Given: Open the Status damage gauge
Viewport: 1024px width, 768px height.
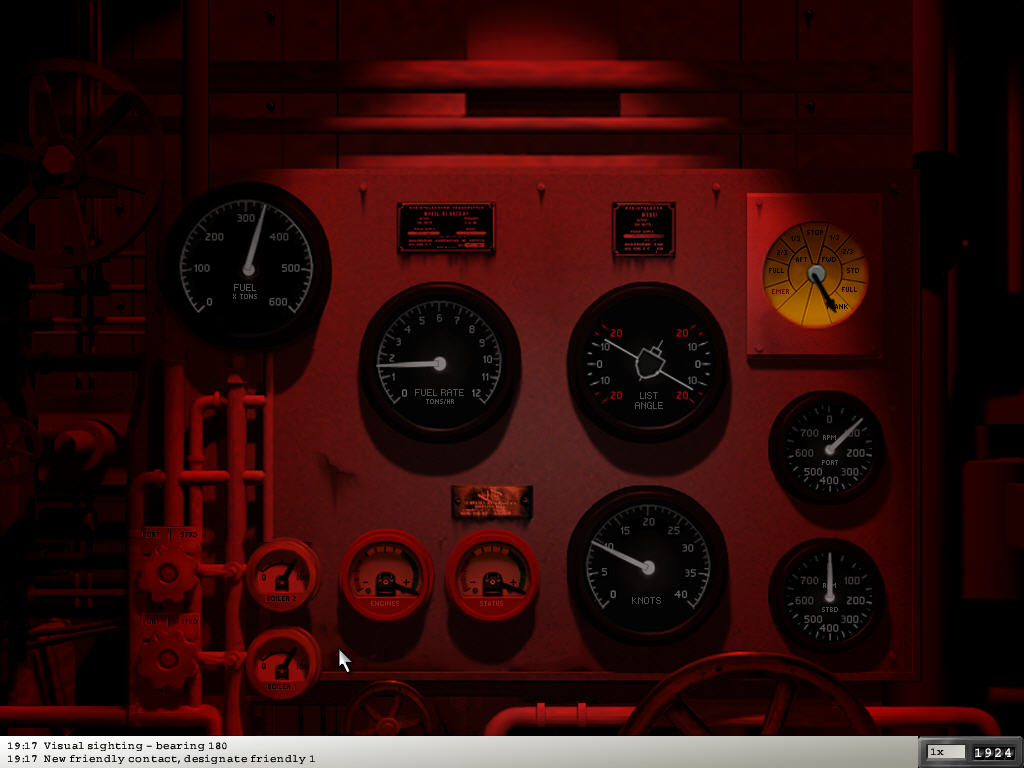Looking at the screenshot, I should click(x=492, y=576).
